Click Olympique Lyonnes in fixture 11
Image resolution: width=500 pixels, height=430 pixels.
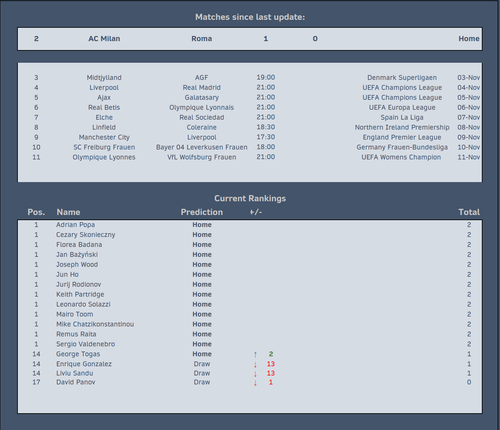(104, 157)
